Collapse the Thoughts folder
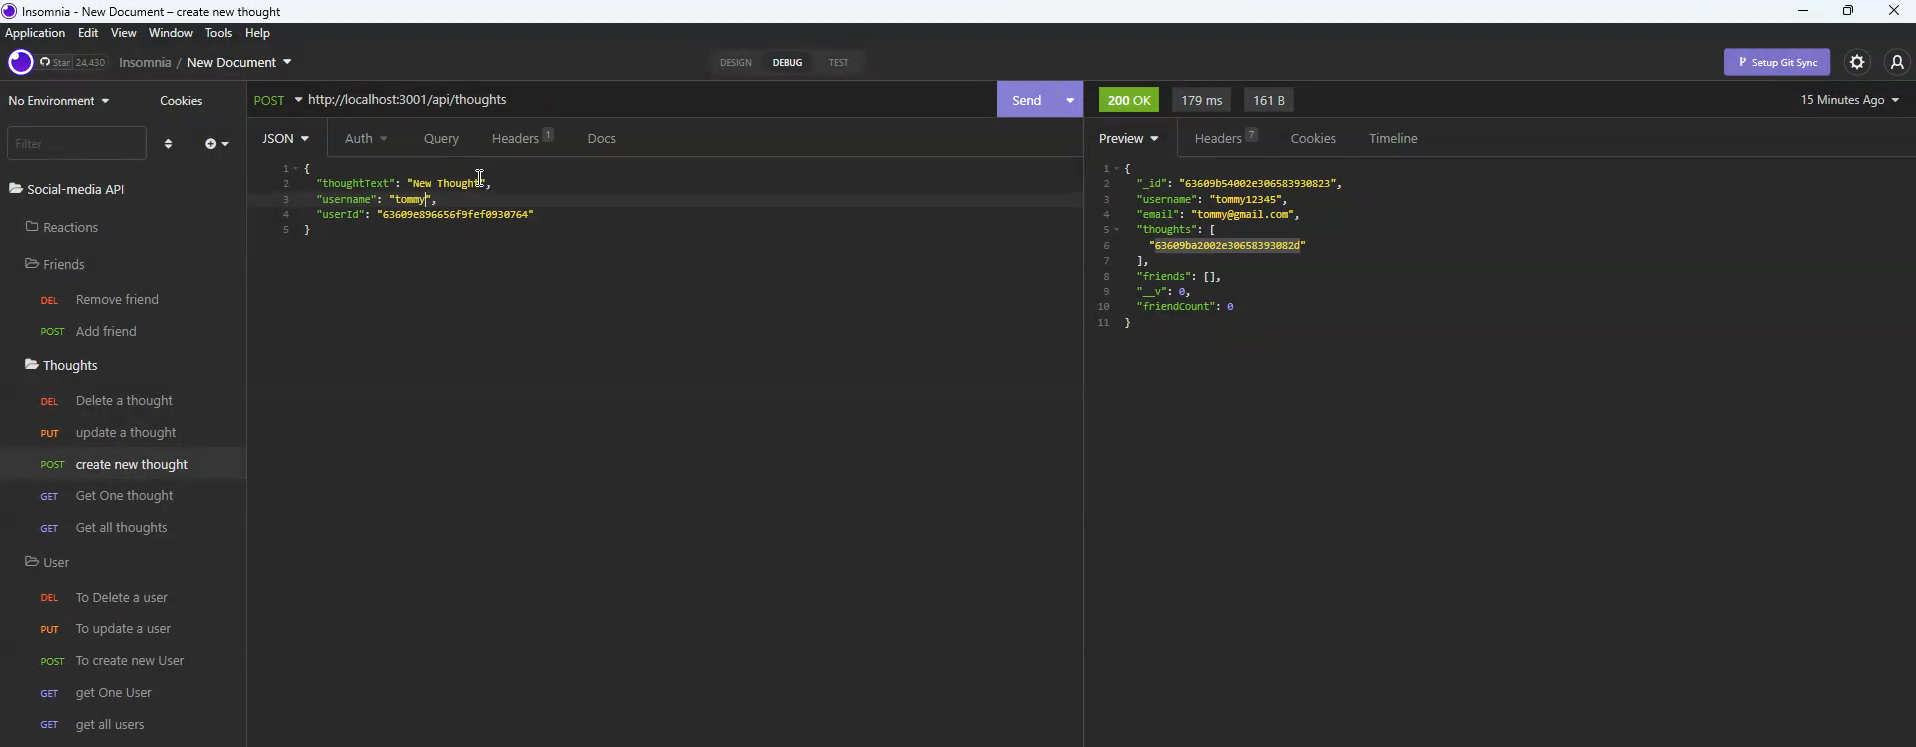Viewport: 1916px width, 747px height. pos(61,365)
